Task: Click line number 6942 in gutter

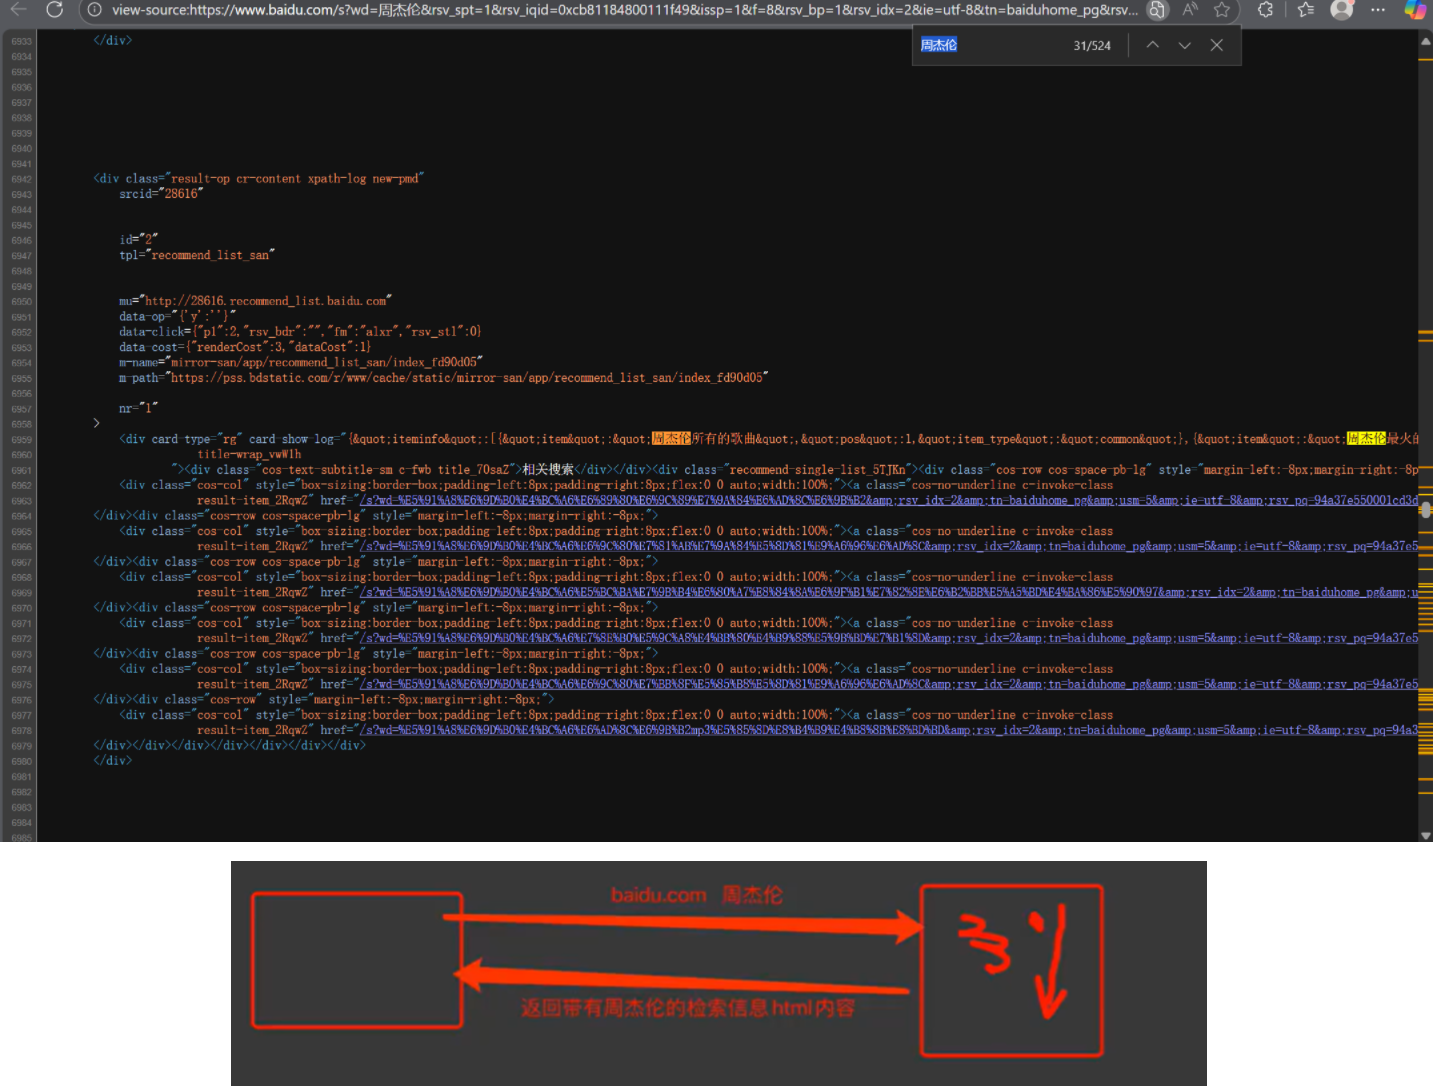Action: click(x=22, y=179)
